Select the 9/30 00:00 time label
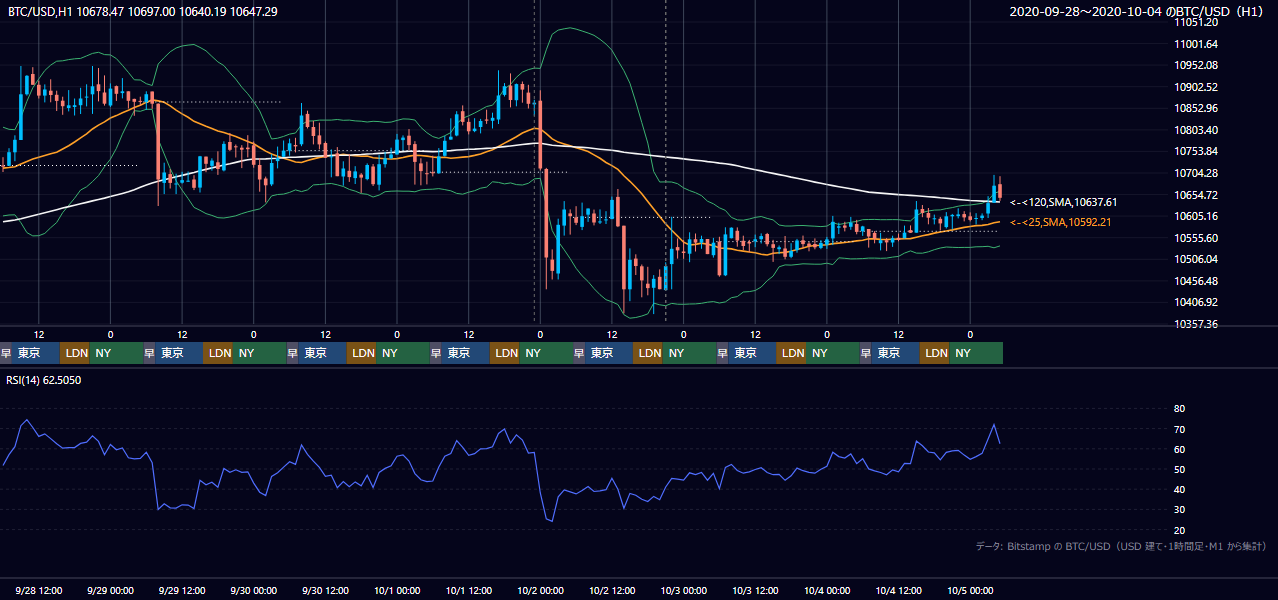This screenshot has height=600, width=1278. [x=254, y=591]
